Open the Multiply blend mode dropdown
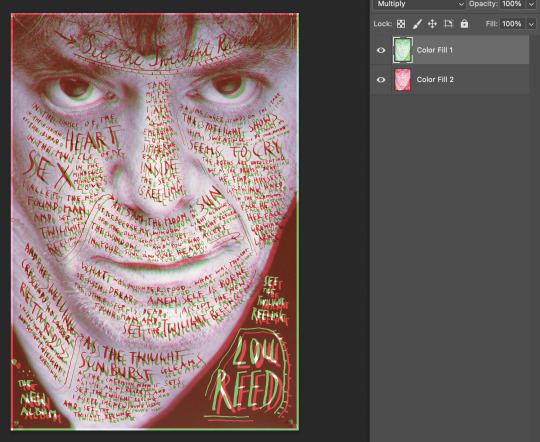 pos(419,4)
